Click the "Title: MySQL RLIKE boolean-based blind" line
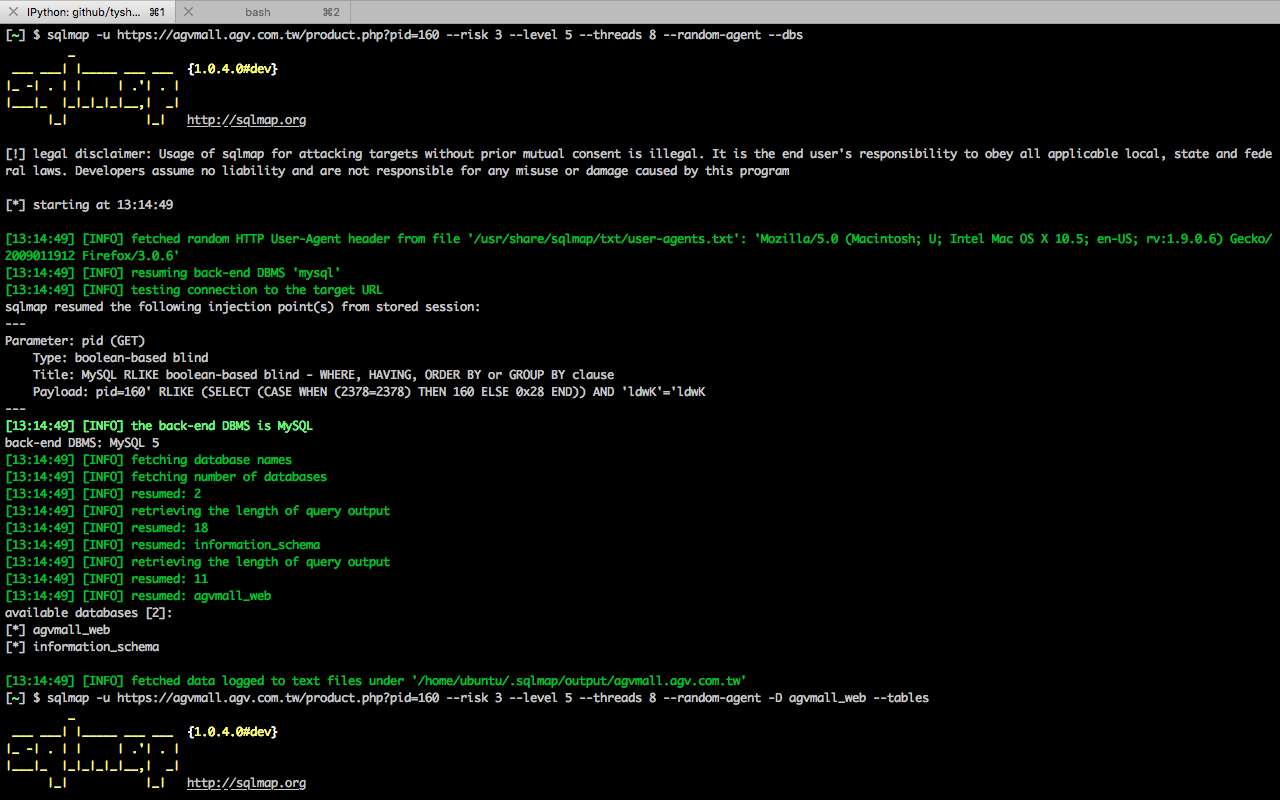This screenshot has width=1280, height=800. point(324,375)
